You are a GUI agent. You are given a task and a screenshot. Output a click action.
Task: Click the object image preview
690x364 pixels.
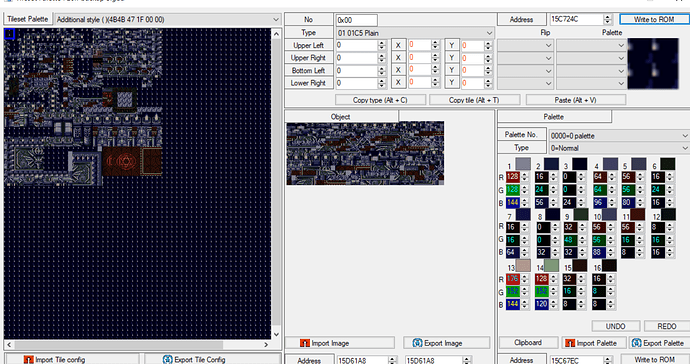pyautogui.click(x=365, y=153)
